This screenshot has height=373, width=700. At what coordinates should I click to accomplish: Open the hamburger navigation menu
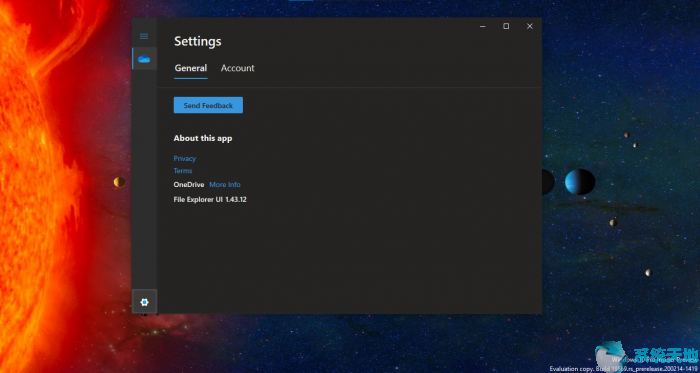[144, 36]
